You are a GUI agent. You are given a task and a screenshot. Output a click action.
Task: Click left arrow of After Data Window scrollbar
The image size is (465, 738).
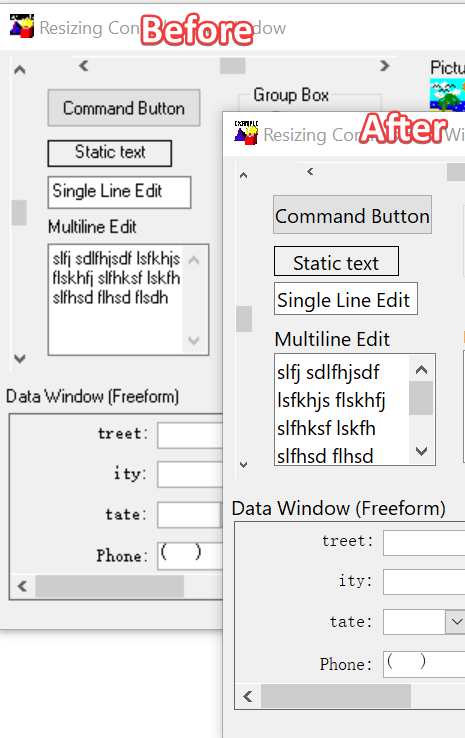(x=248, y=696)
